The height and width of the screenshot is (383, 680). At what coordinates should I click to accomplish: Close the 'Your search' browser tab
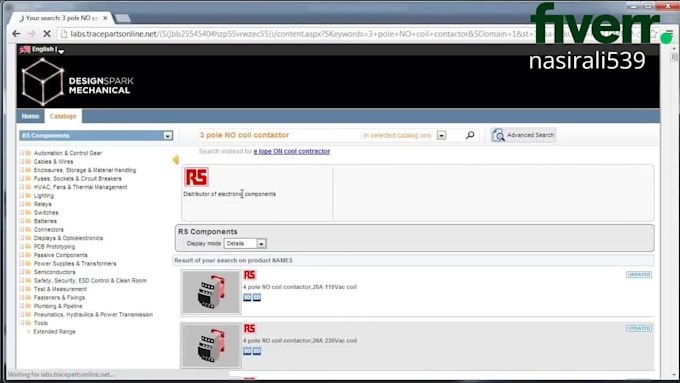[x=105, y=18]
